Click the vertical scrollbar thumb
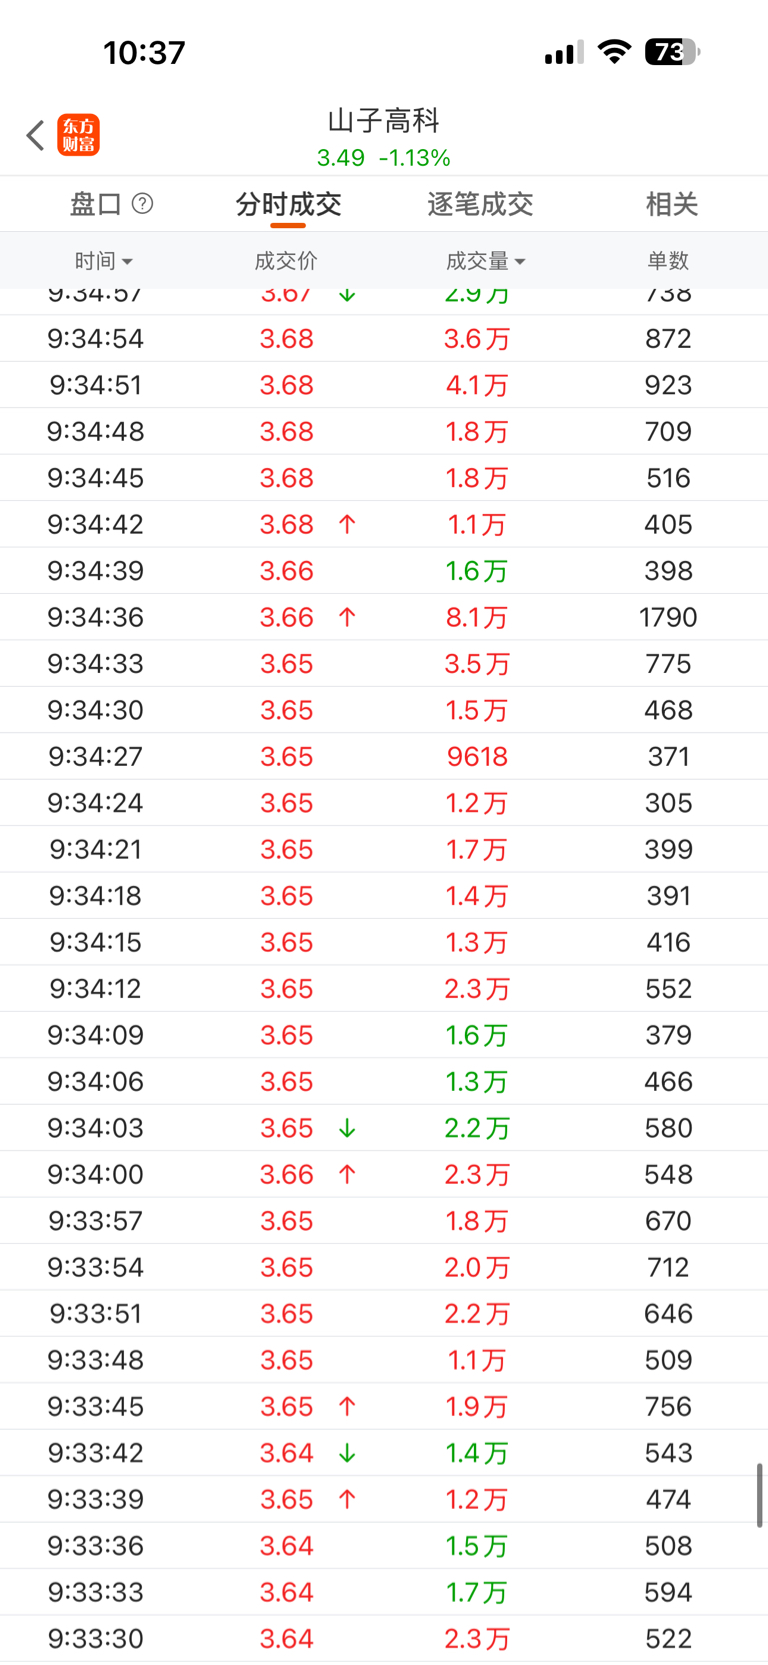This screenshot has width=768, height=1665. 759,1495
